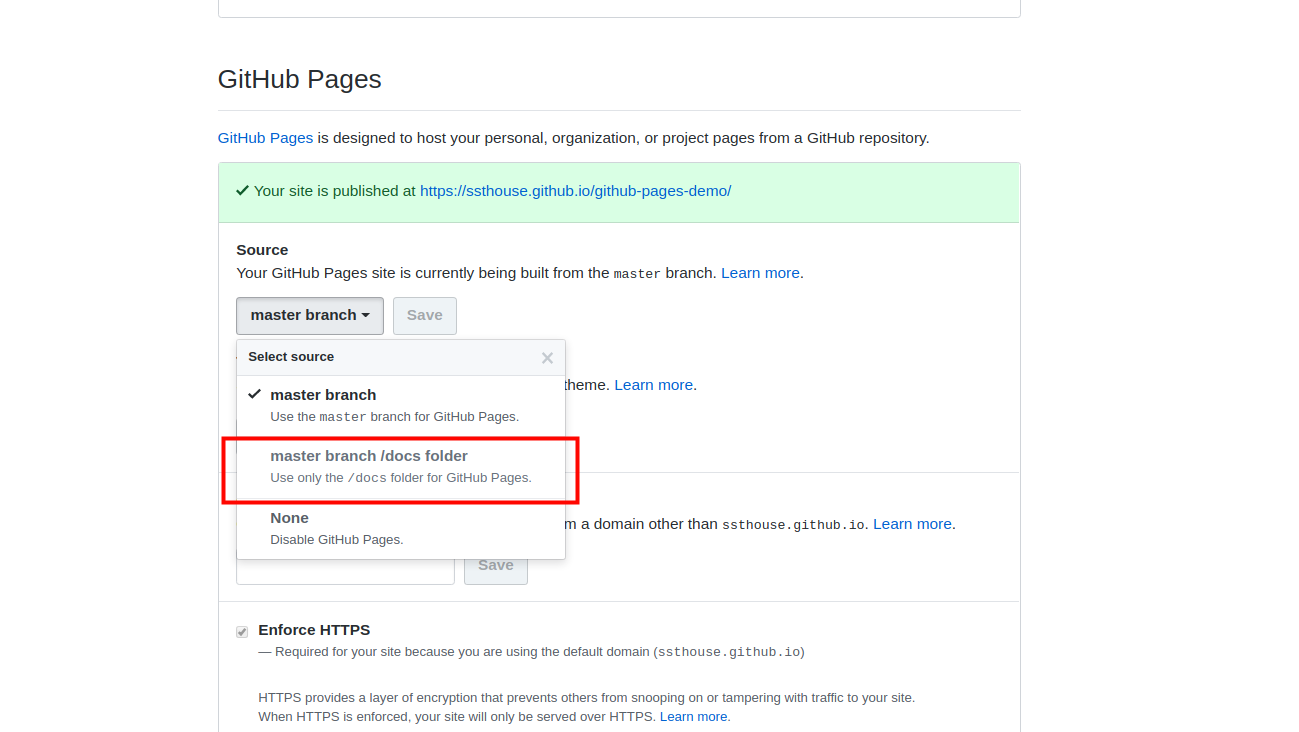Click Learn more about choosing a theme
The height and width of the screenshot is (732, 1299).
[652, 384]
